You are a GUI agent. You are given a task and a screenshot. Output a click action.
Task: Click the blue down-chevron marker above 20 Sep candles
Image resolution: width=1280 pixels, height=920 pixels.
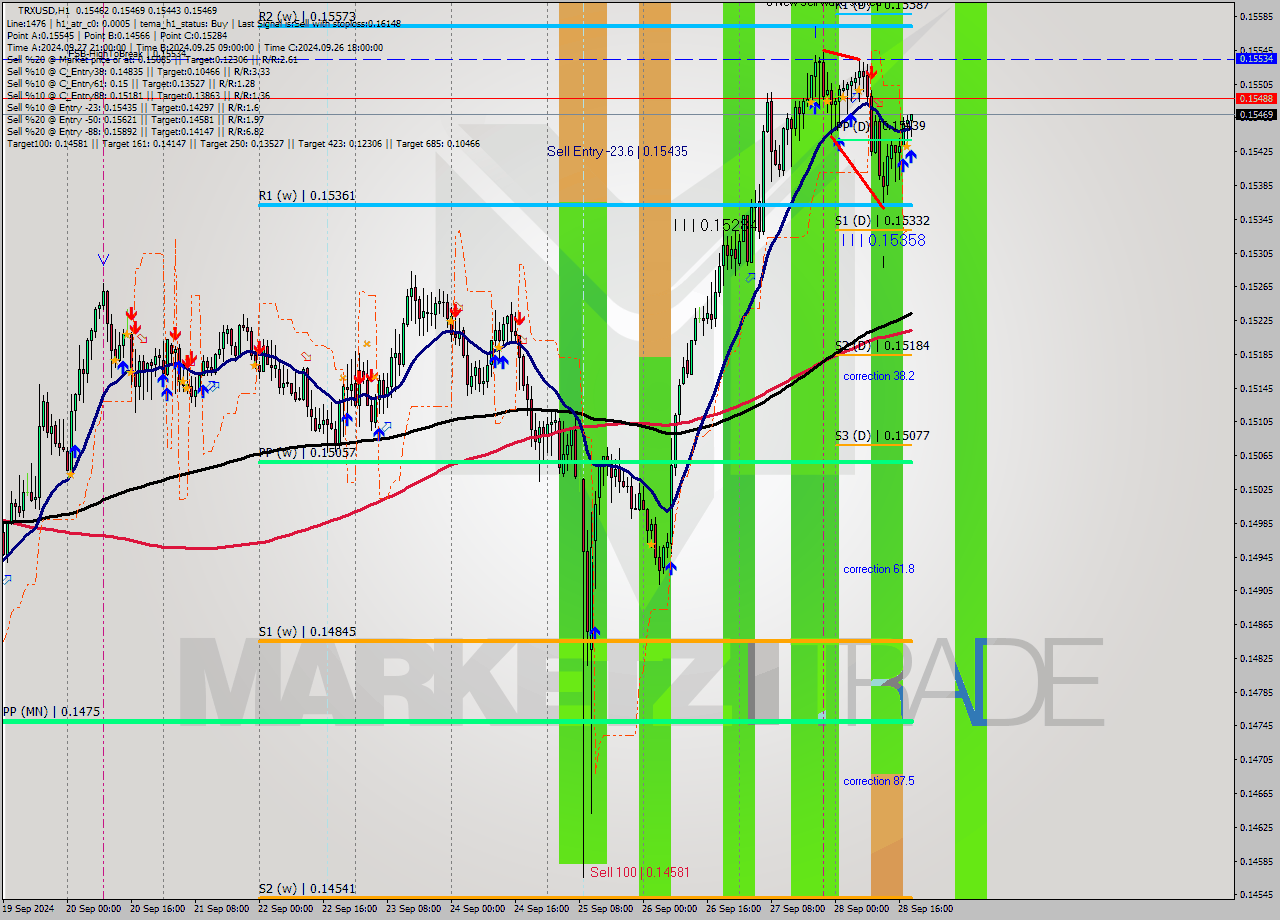(x=104, y=260)
